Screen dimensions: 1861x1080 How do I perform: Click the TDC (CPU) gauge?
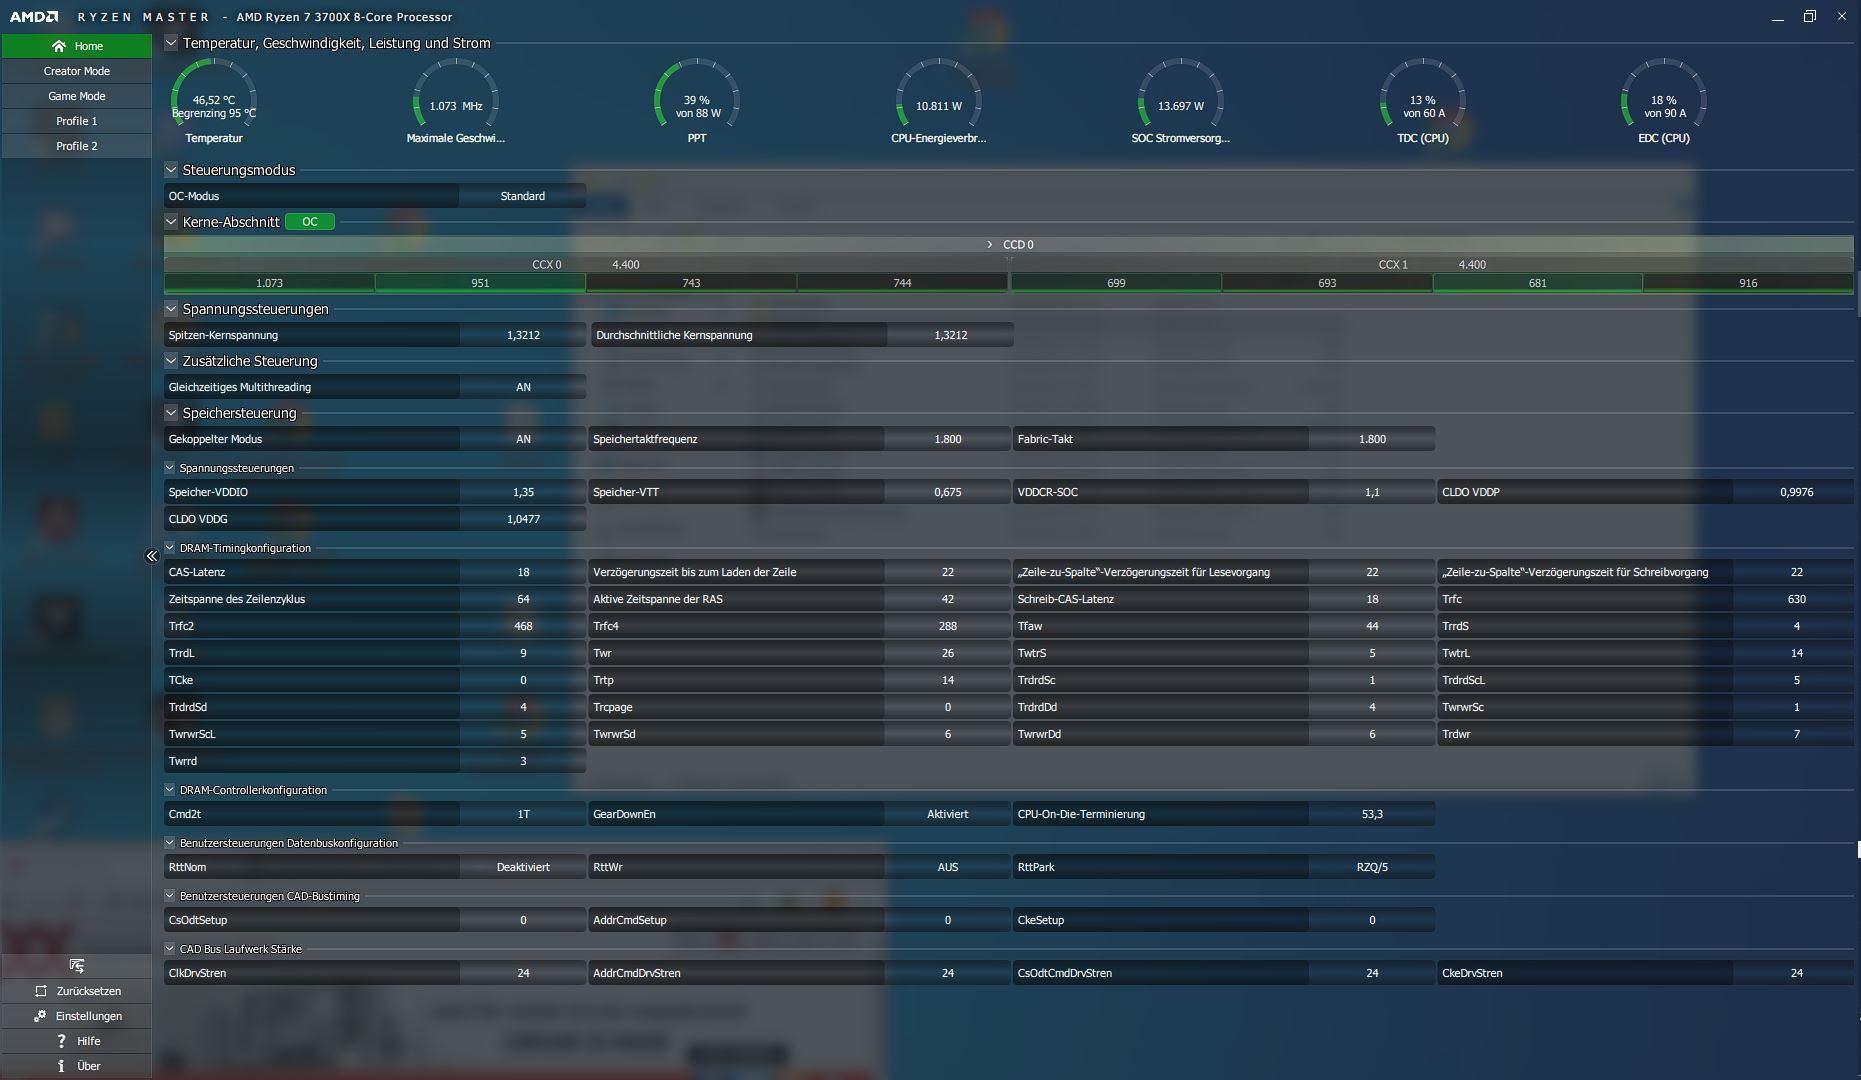(x=1423, y=101)
